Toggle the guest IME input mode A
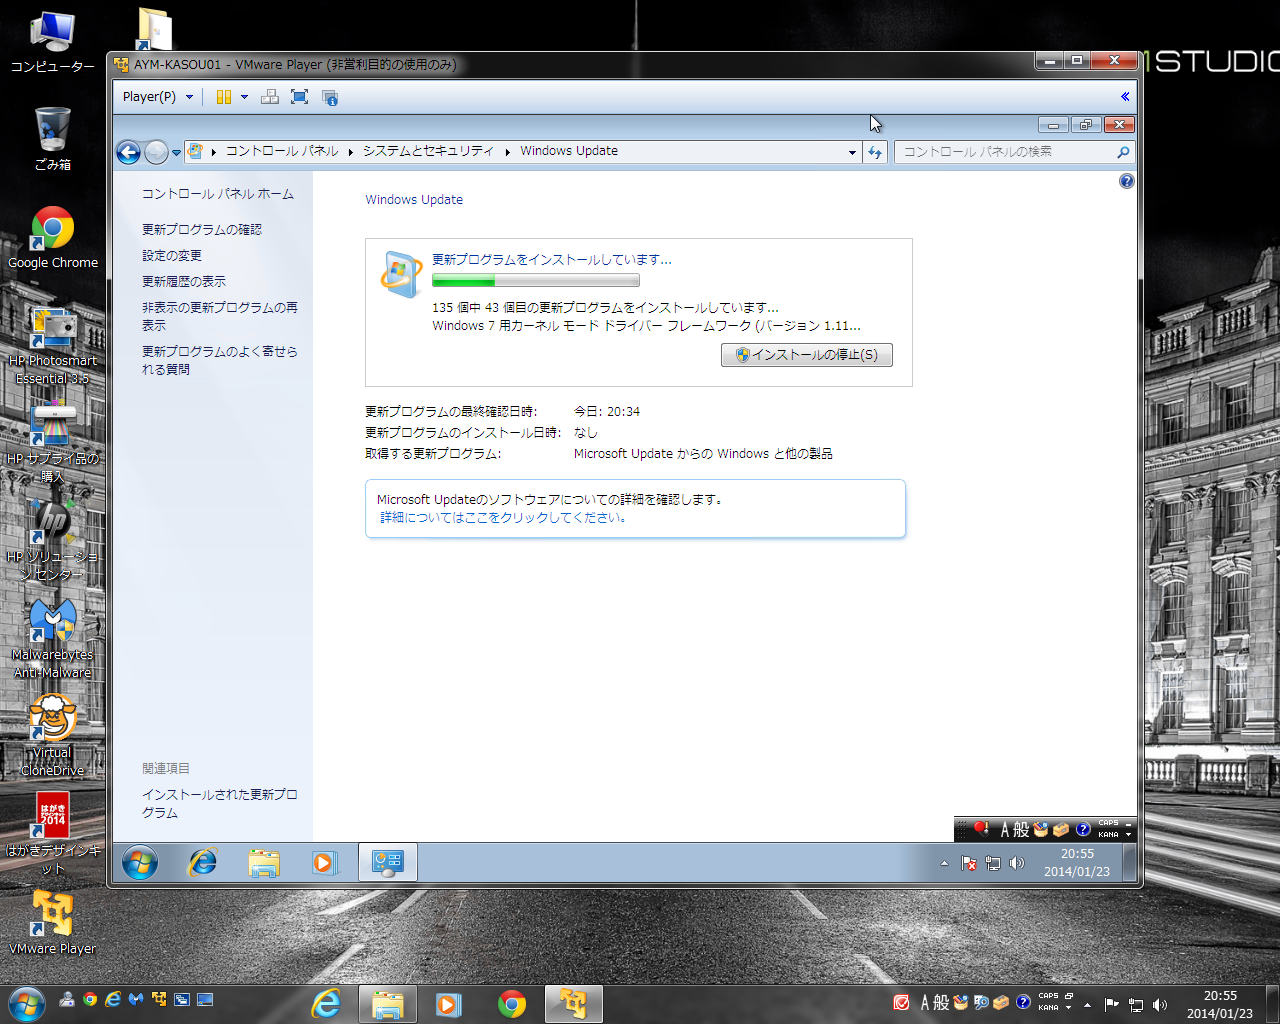Viewport: 1280px width, 1024px height. tap(1005, 829)
